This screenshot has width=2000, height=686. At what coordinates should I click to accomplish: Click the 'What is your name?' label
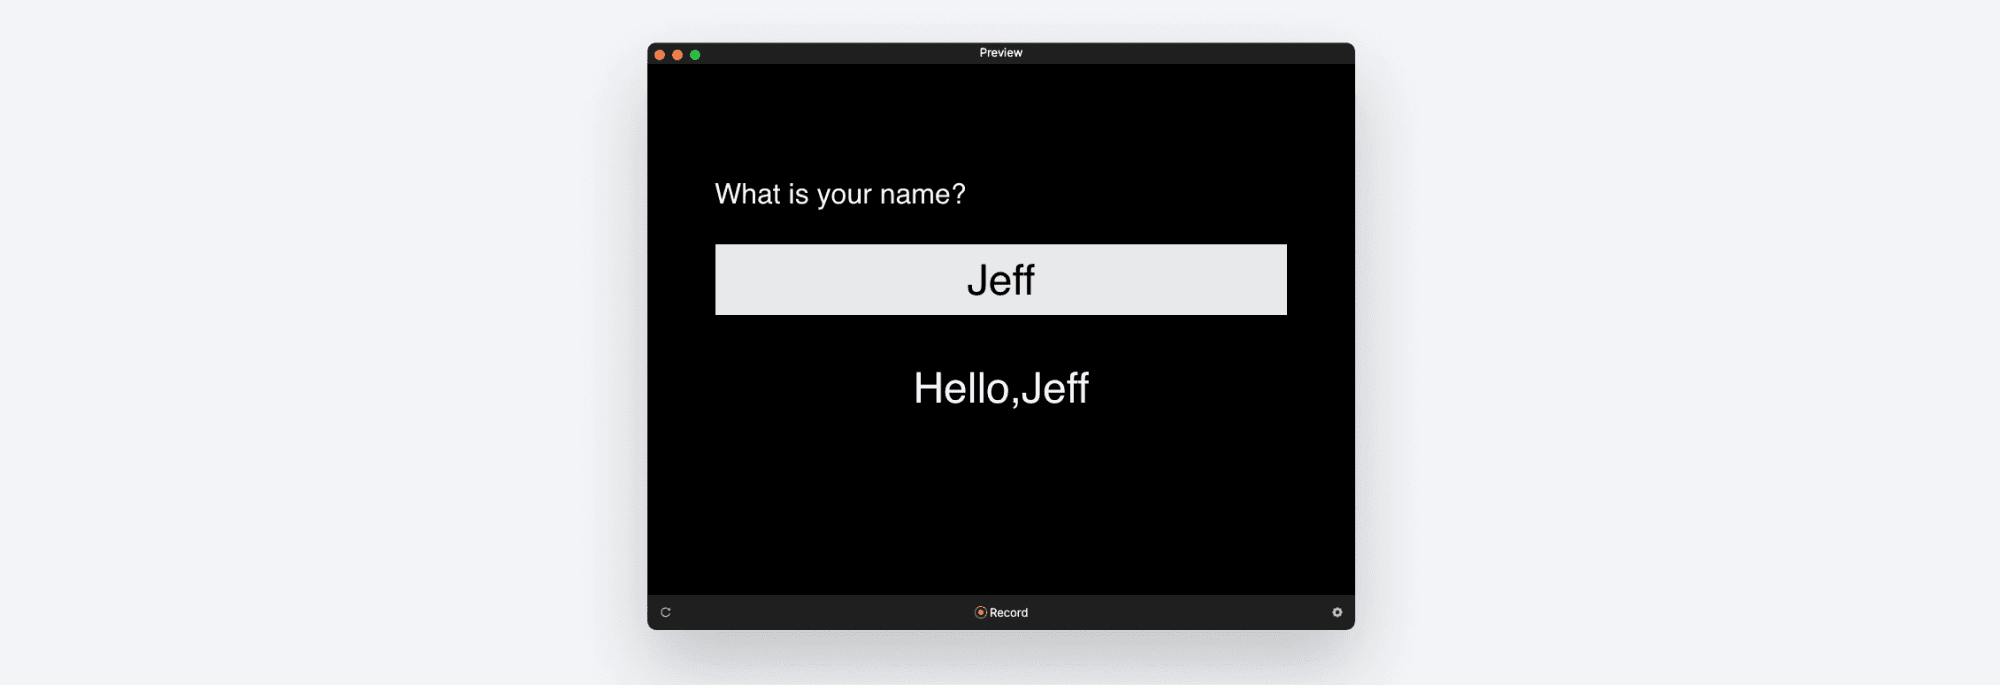[840, 194]
